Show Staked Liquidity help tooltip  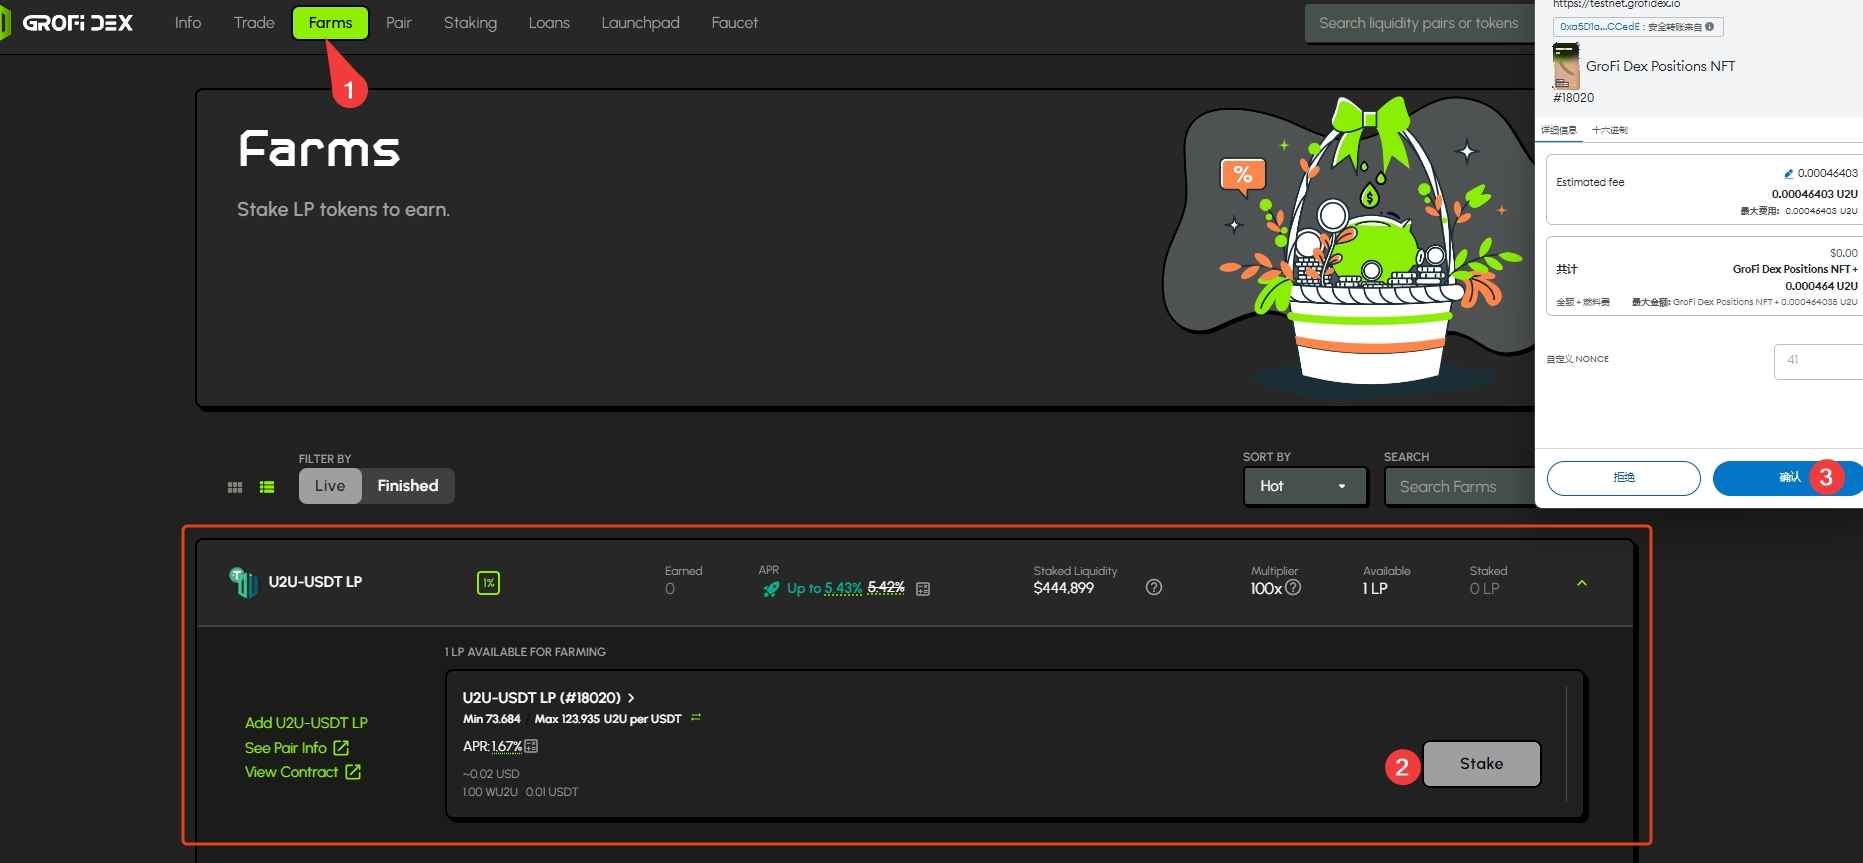point(1154,588)
